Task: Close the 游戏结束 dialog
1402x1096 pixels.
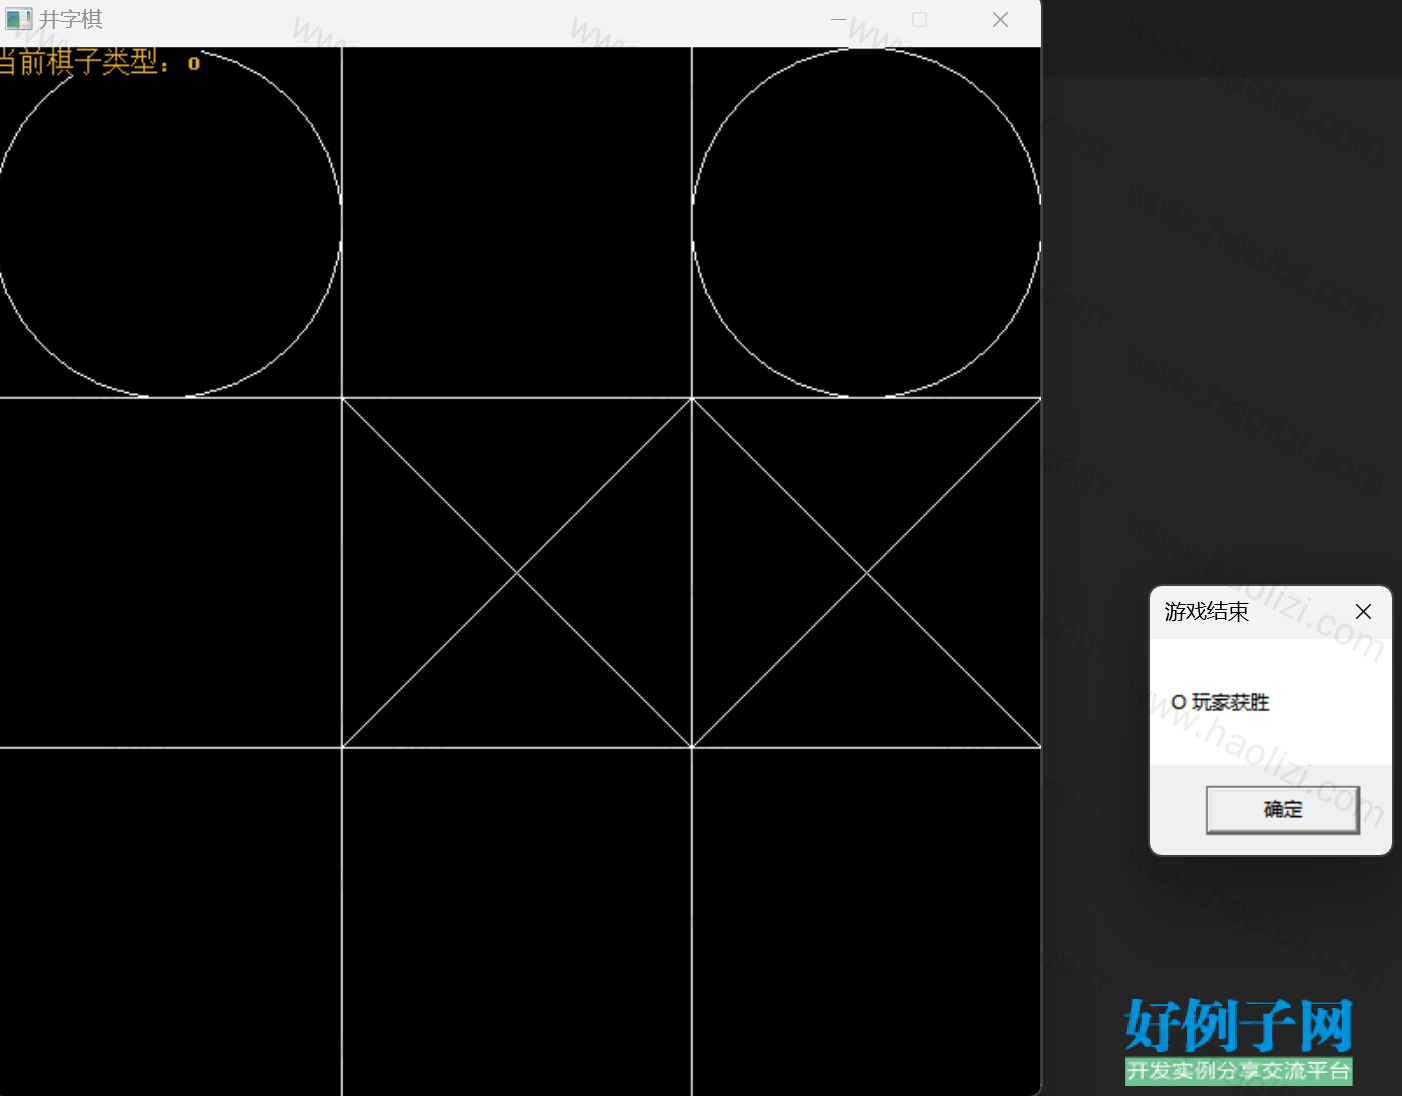Action: coord(1363,612)
